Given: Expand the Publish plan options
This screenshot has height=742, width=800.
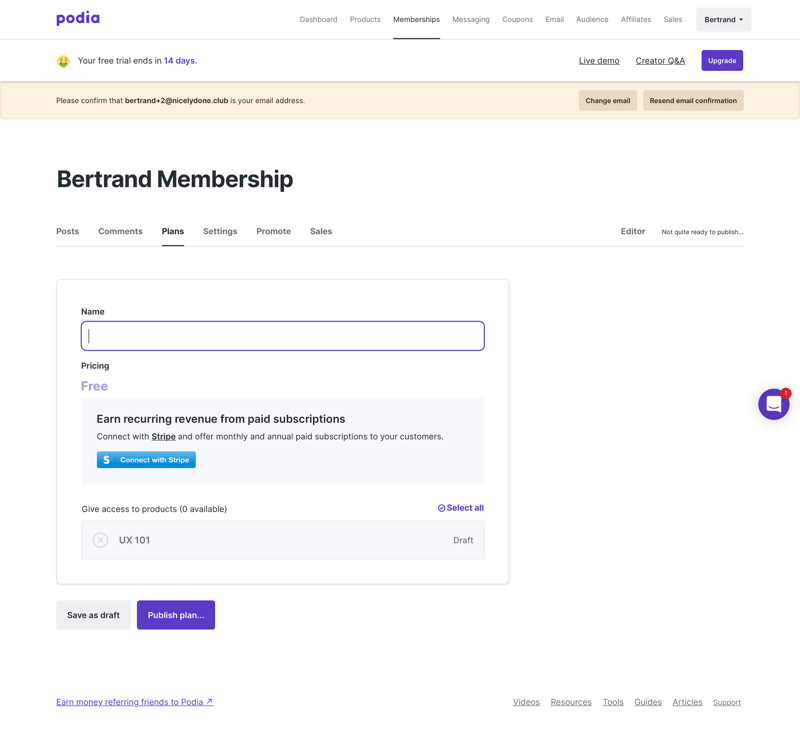Looking at the screenshot, I should coord(175,615).
